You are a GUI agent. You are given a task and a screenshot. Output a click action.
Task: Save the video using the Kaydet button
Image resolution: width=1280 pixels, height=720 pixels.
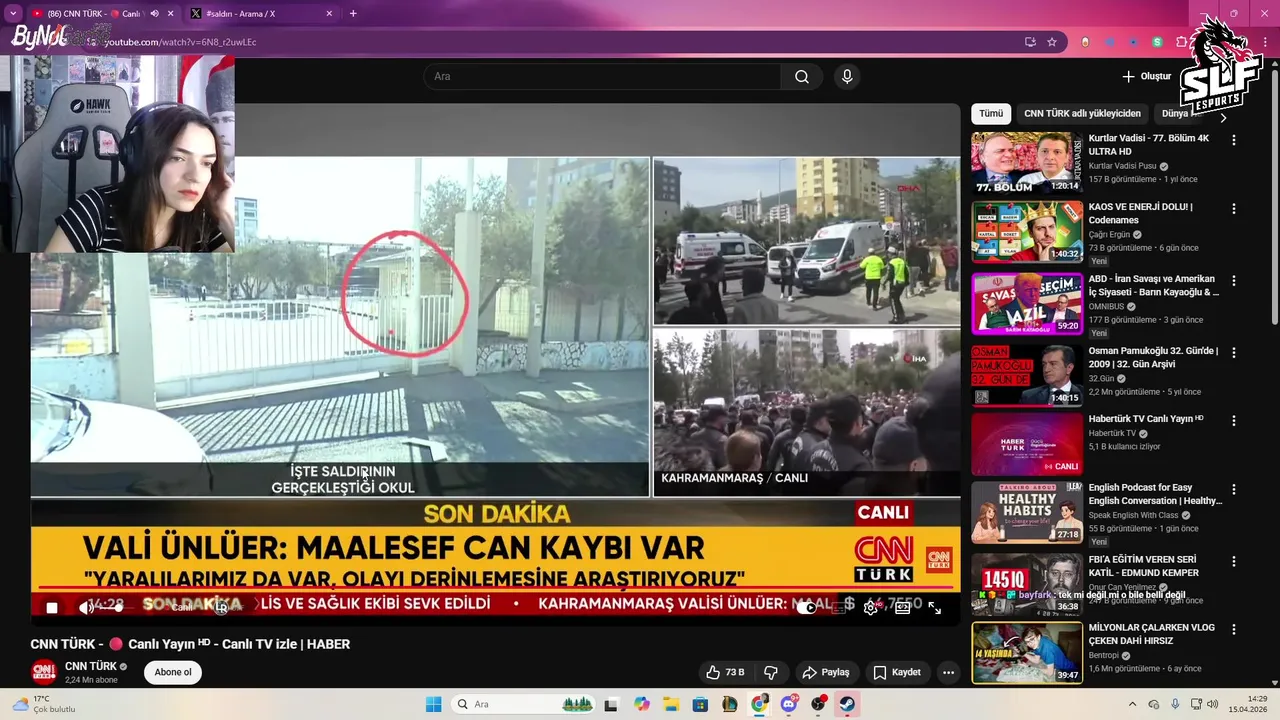point(896,672)
